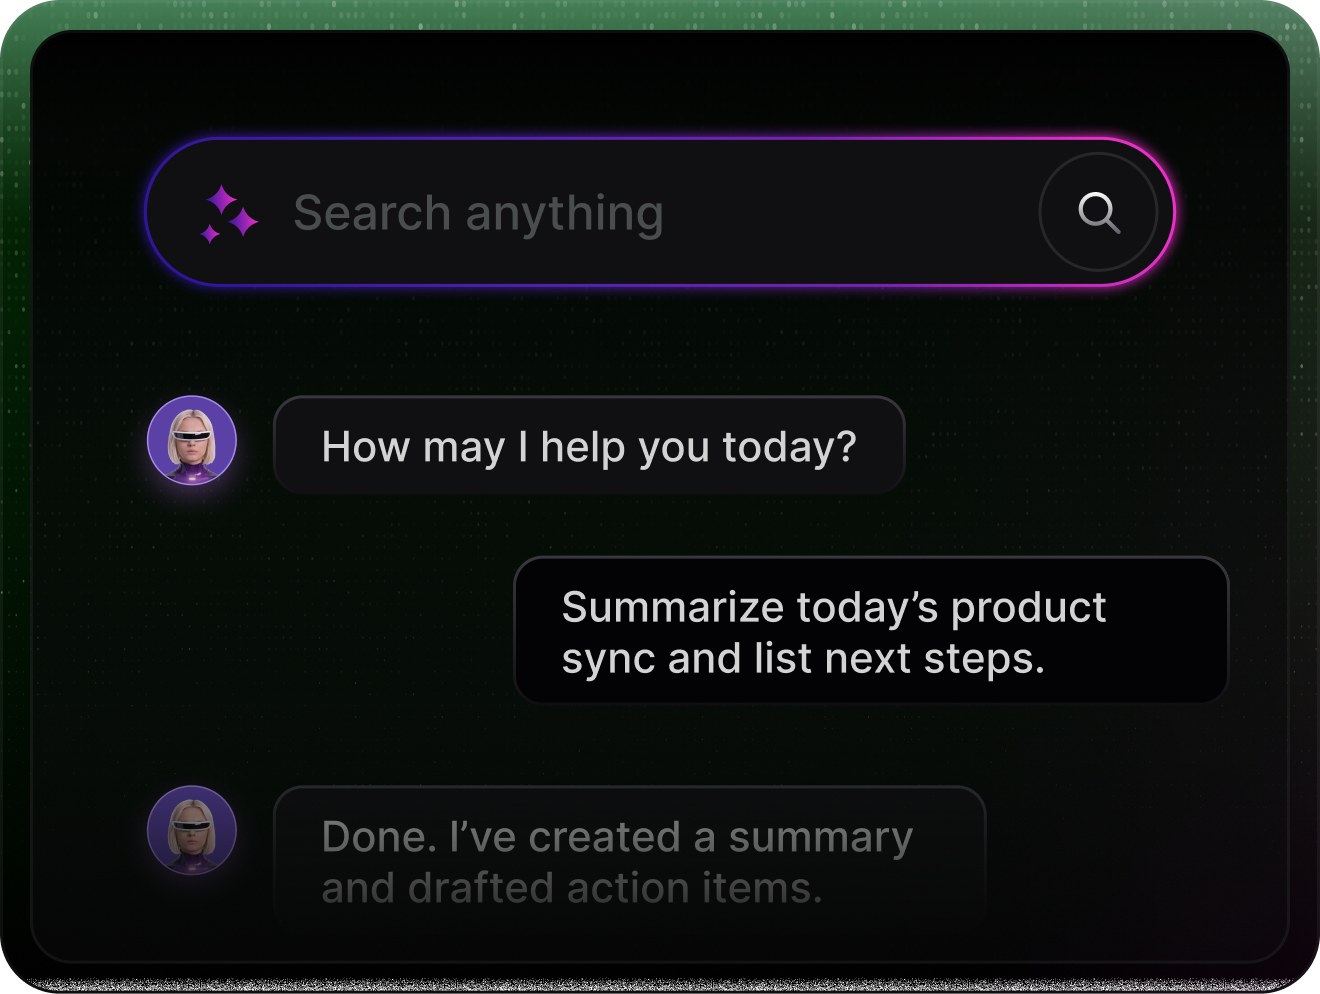Focus the Search anything input field
This screenshot has width=1320, height=994.
tap(660, 212)
